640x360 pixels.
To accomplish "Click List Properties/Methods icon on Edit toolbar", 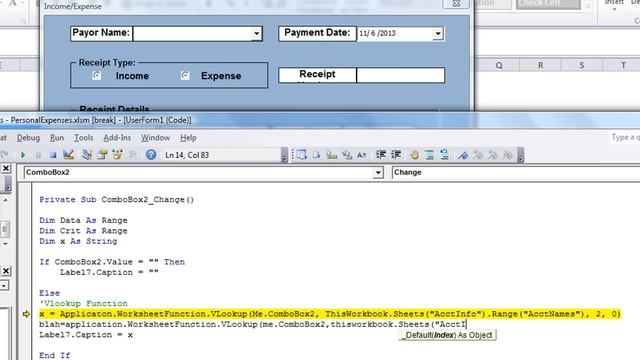I will (x=302, y=155).
